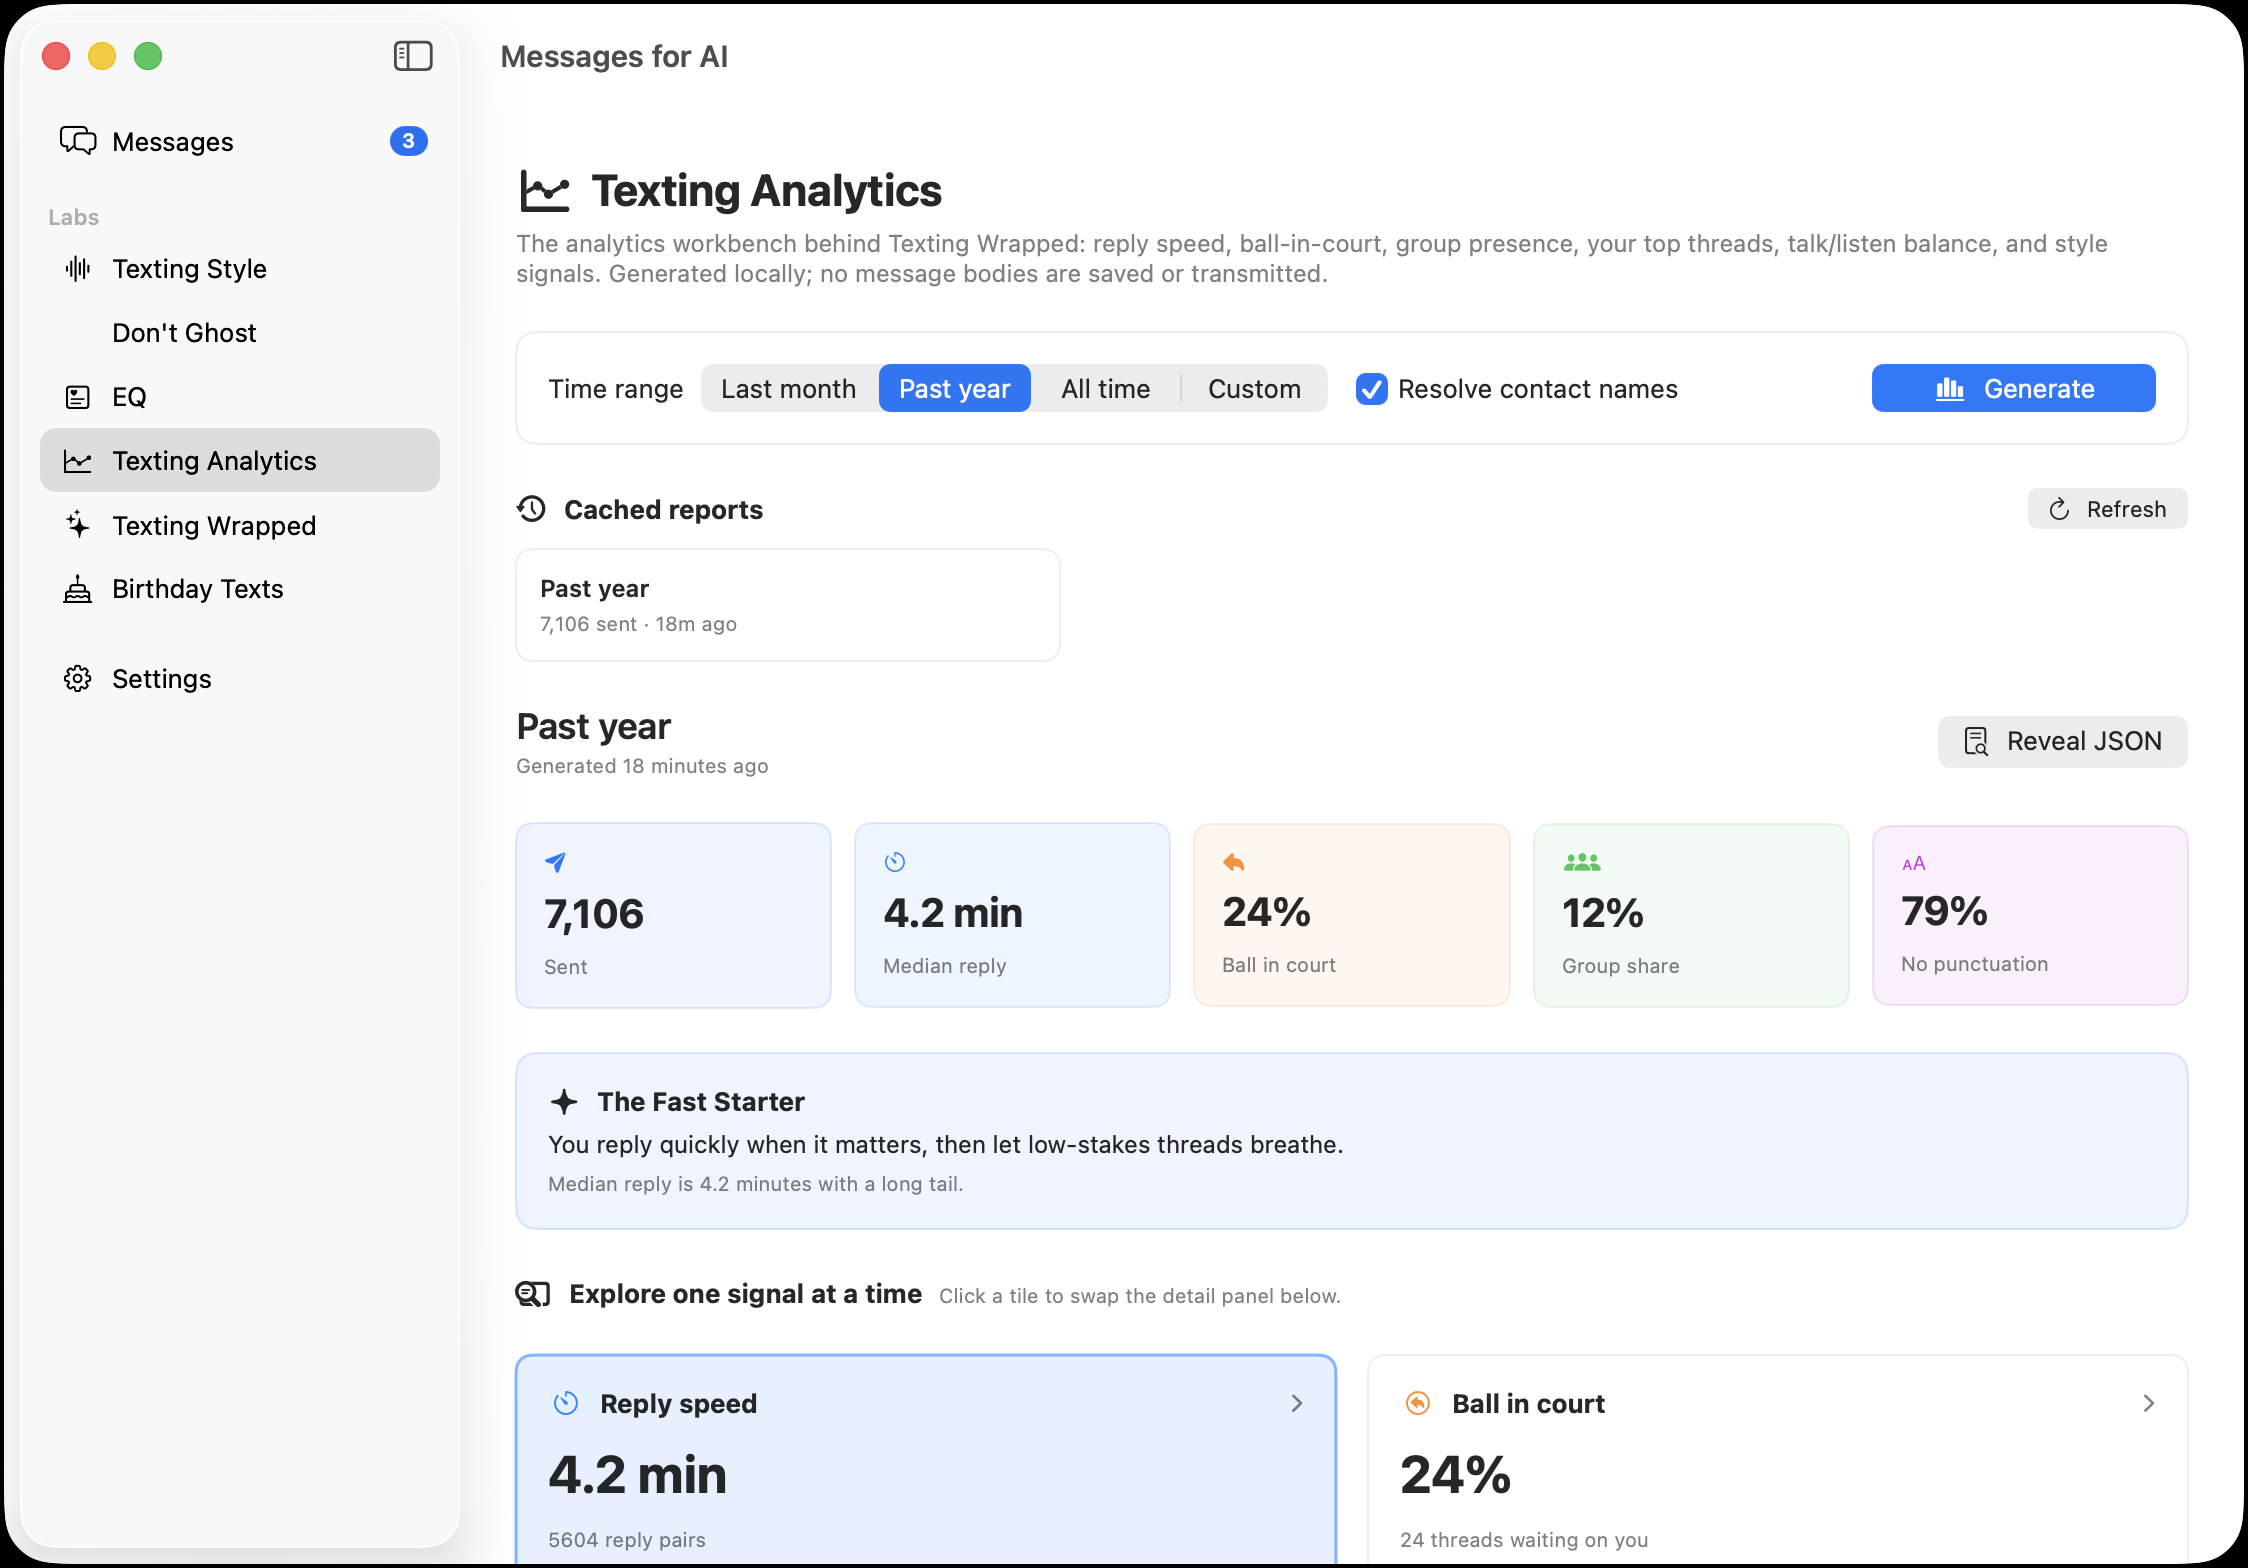Select the Last month time range
Screen dimensions: 2248x1568
point(789,389)
